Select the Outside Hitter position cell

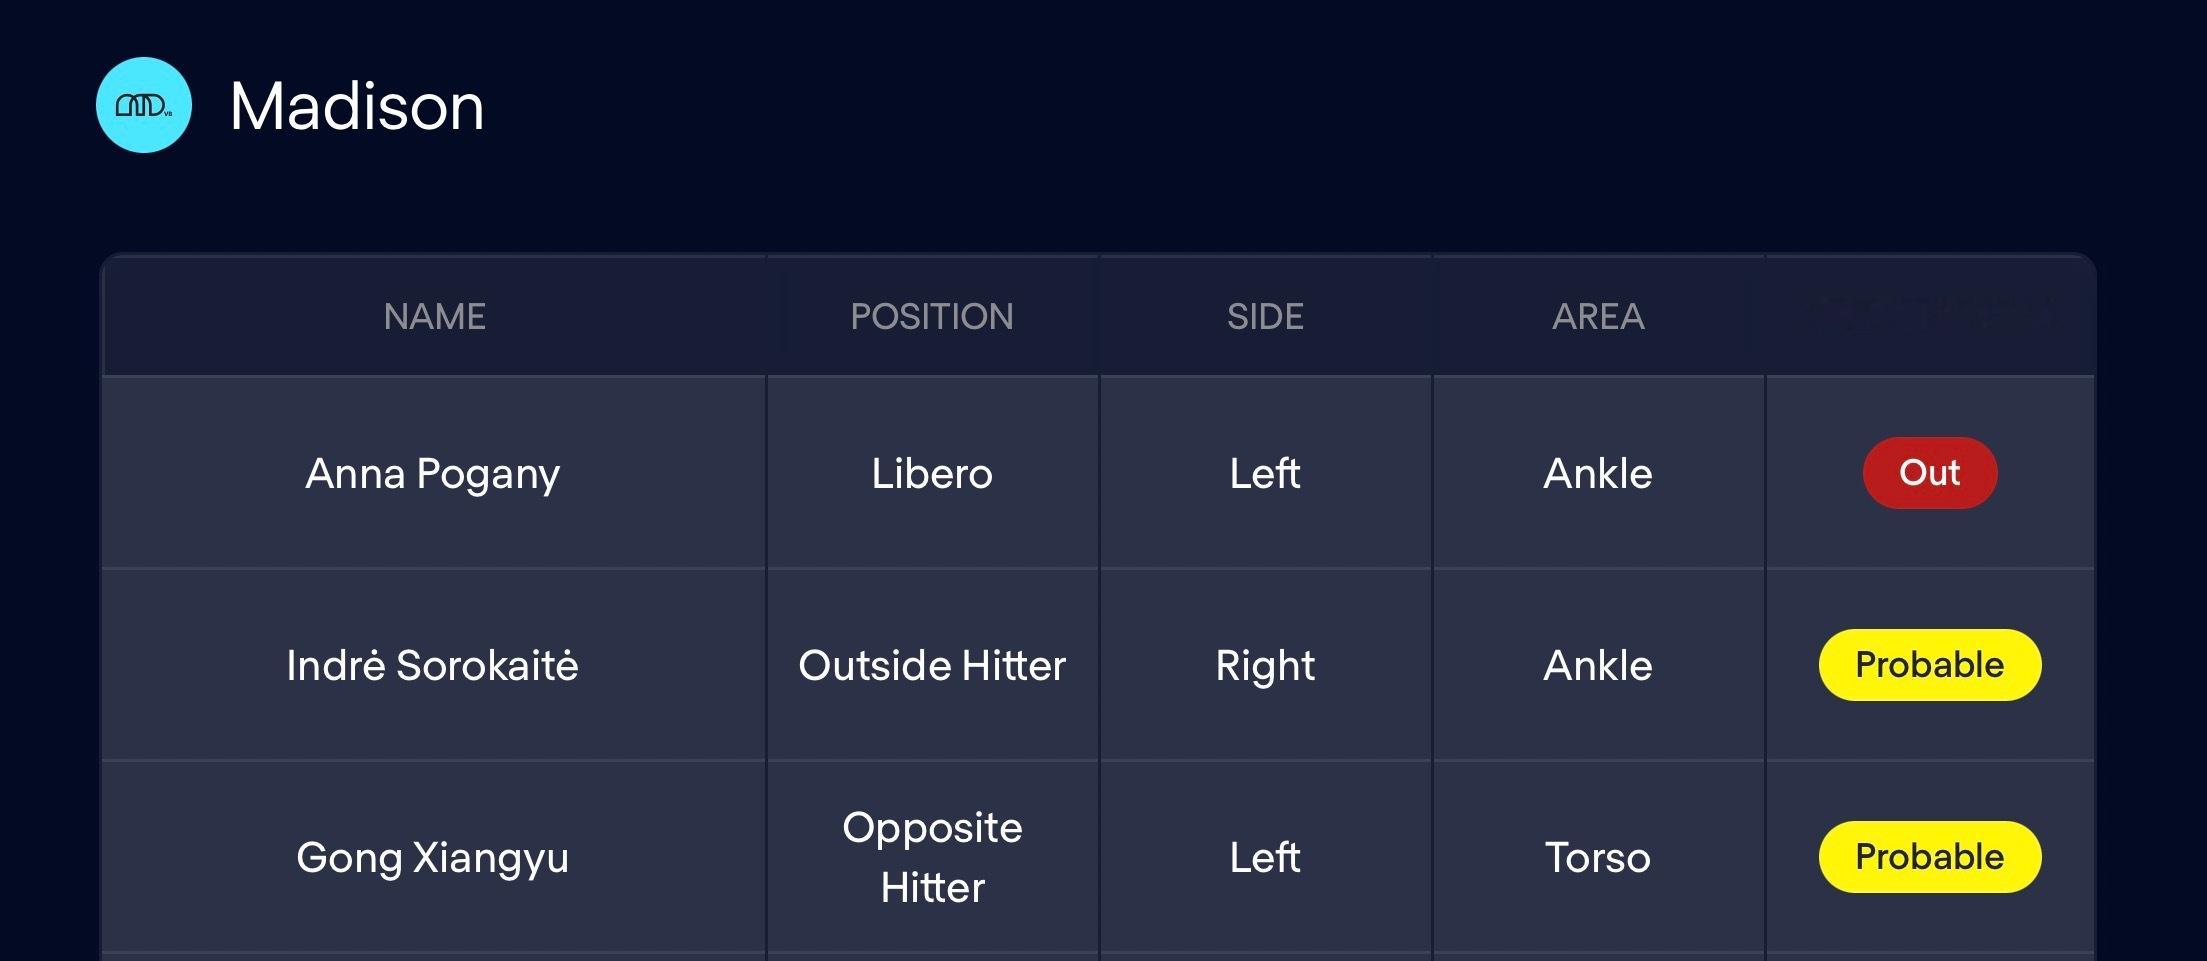coord(932,665)
